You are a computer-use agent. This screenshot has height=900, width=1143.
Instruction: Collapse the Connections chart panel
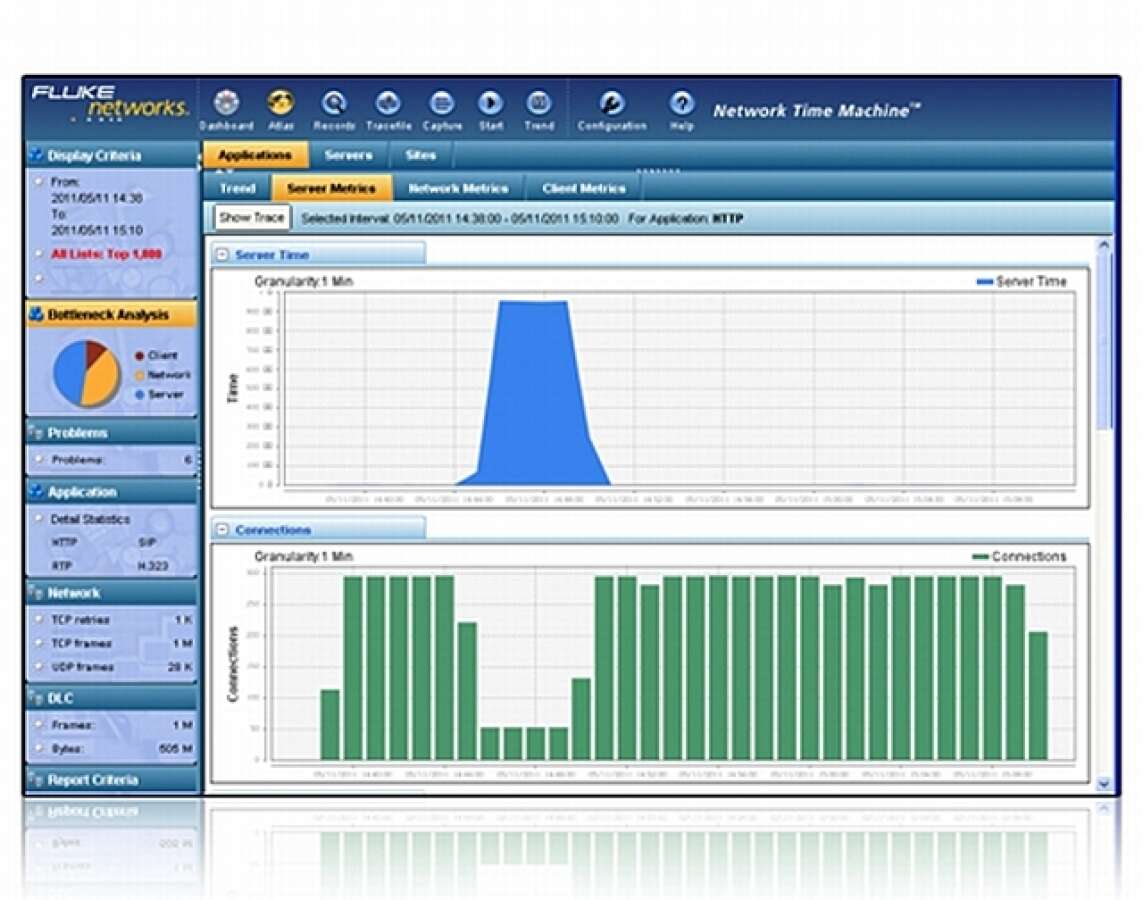pyautogui.click(x=222, y=530)
